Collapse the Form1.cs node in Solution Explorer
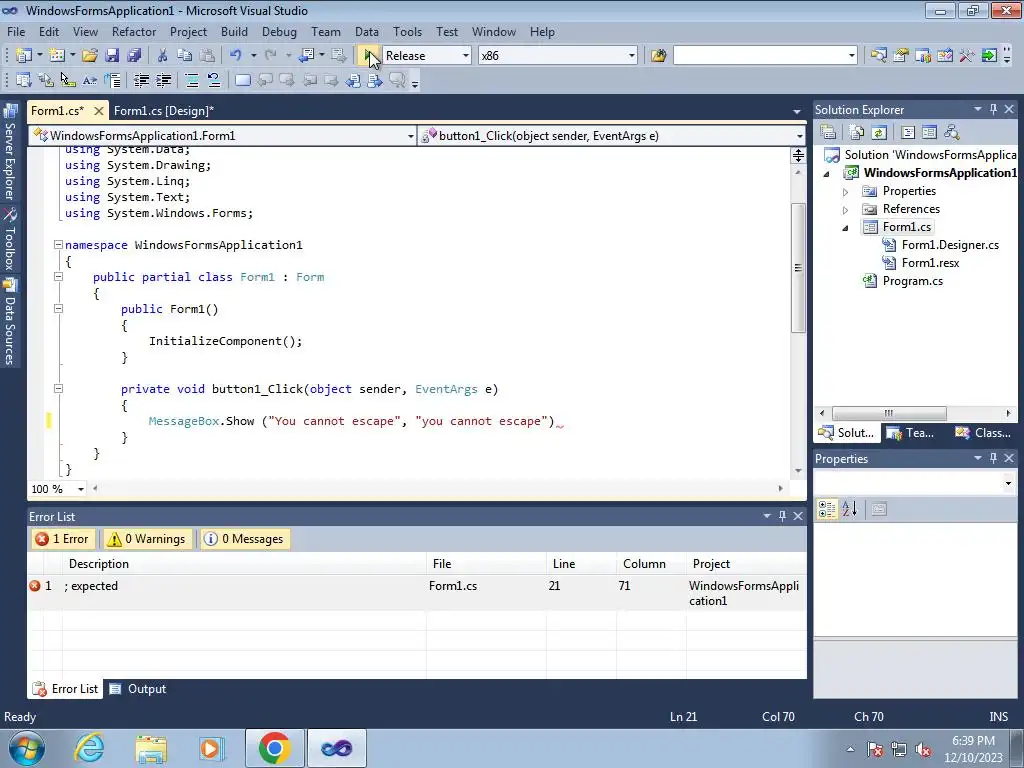Image resolution: width=1024 pixels, height=768 pixels. click(845, 228)
